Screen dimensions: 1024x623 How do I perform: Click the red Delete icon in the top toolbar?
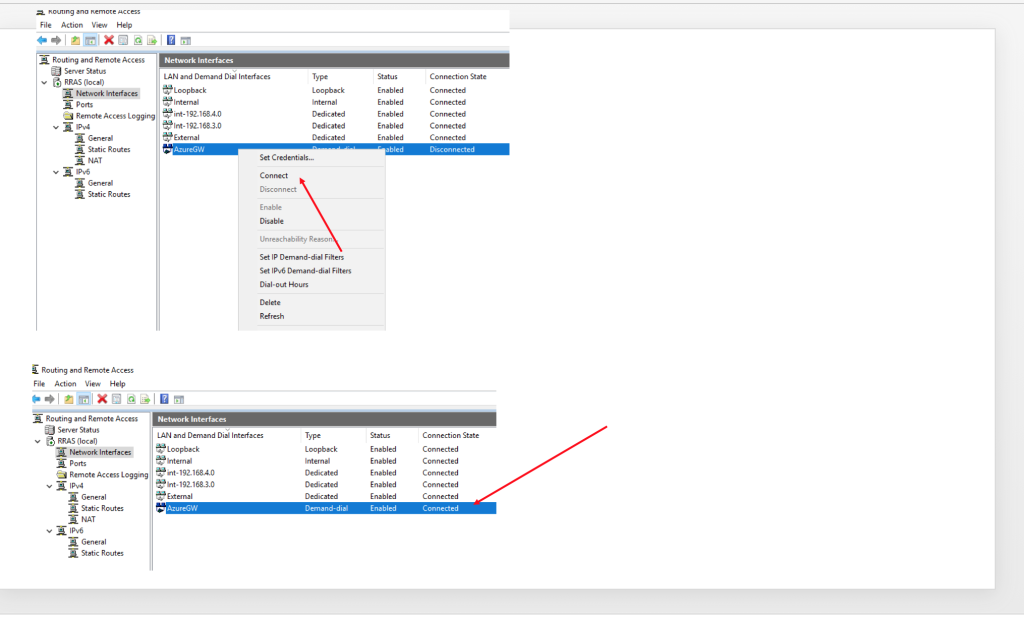click(x=109, y=40)
